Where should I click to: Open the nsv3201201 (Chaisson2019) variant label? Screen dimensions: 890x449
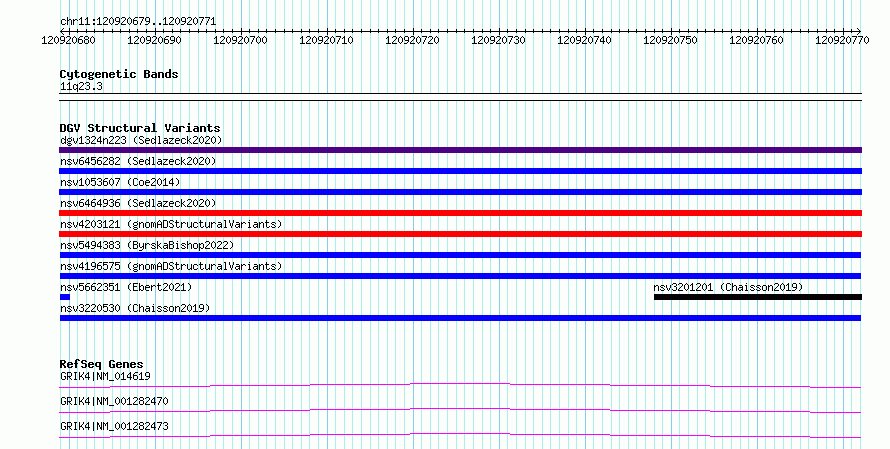click(x=728, y=287)
